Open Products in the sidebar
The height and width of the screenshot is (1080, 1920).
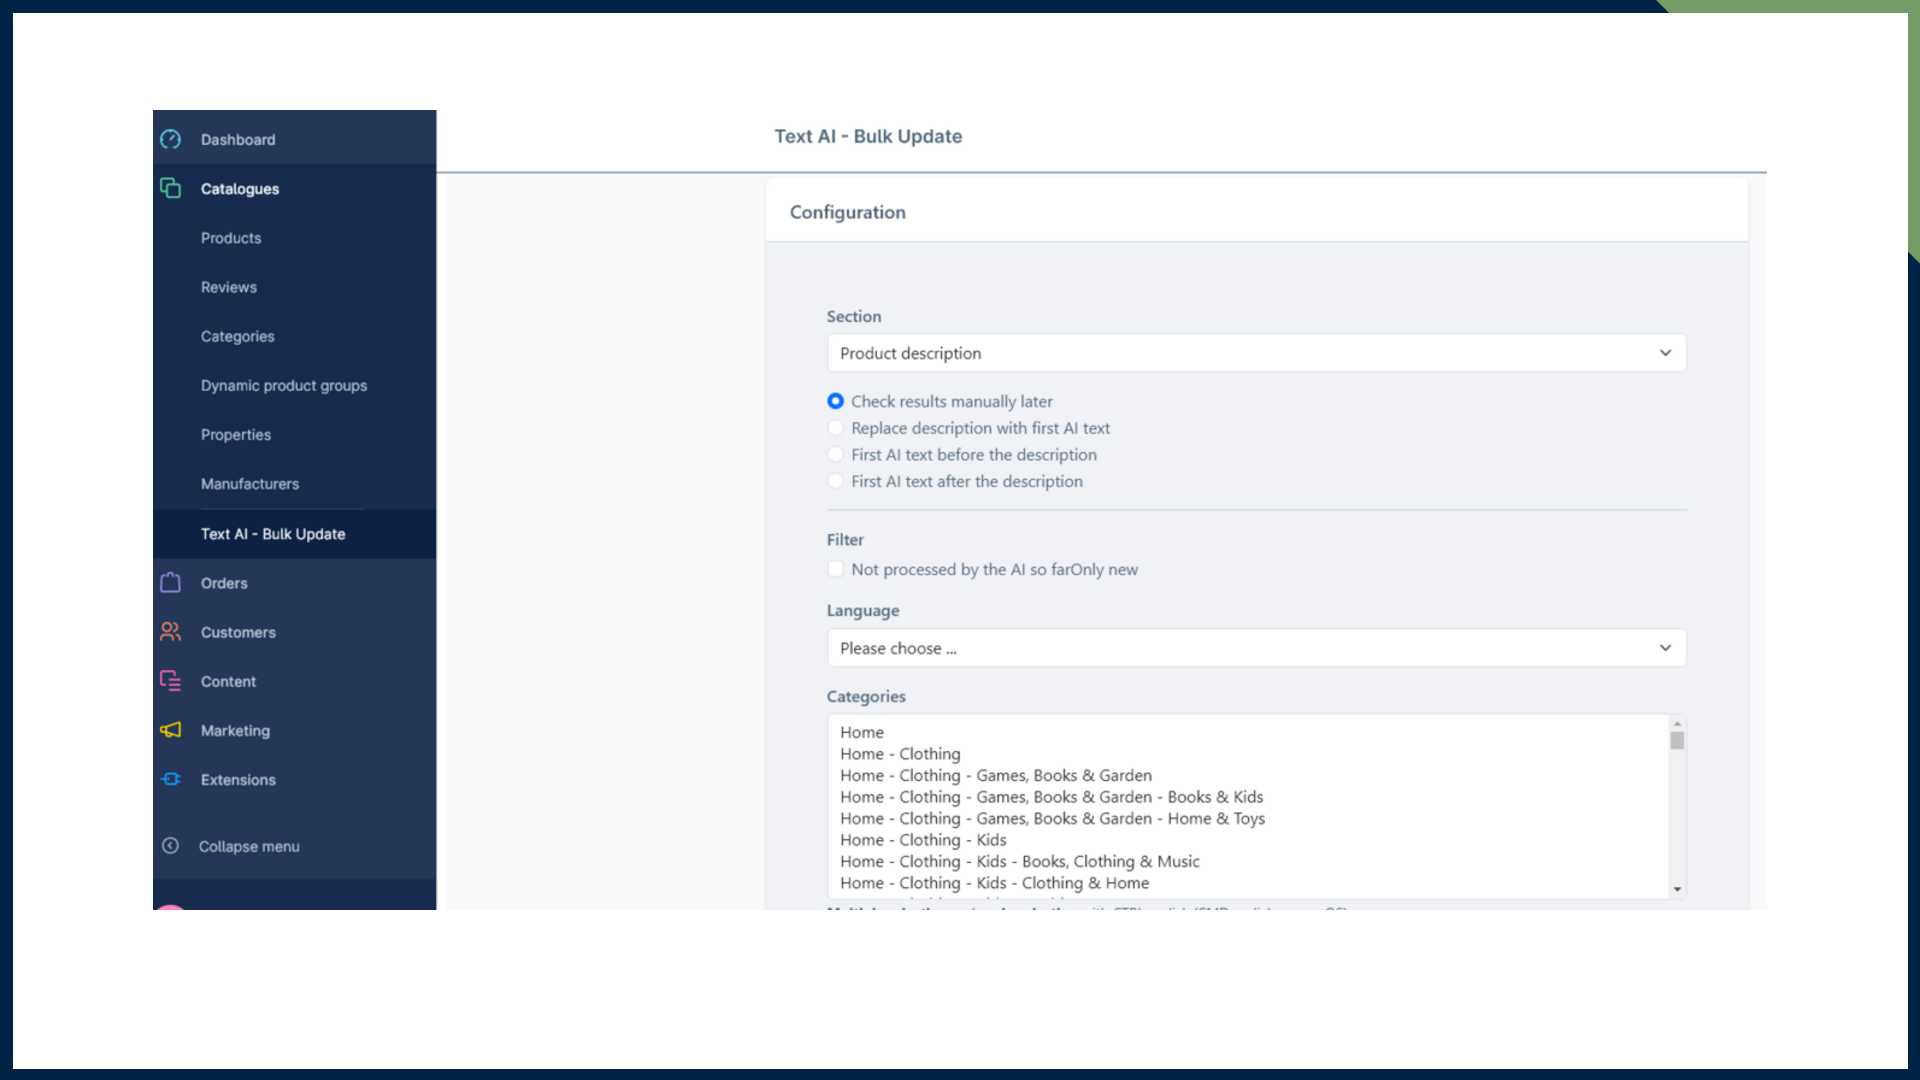click(x=231, y=238)
